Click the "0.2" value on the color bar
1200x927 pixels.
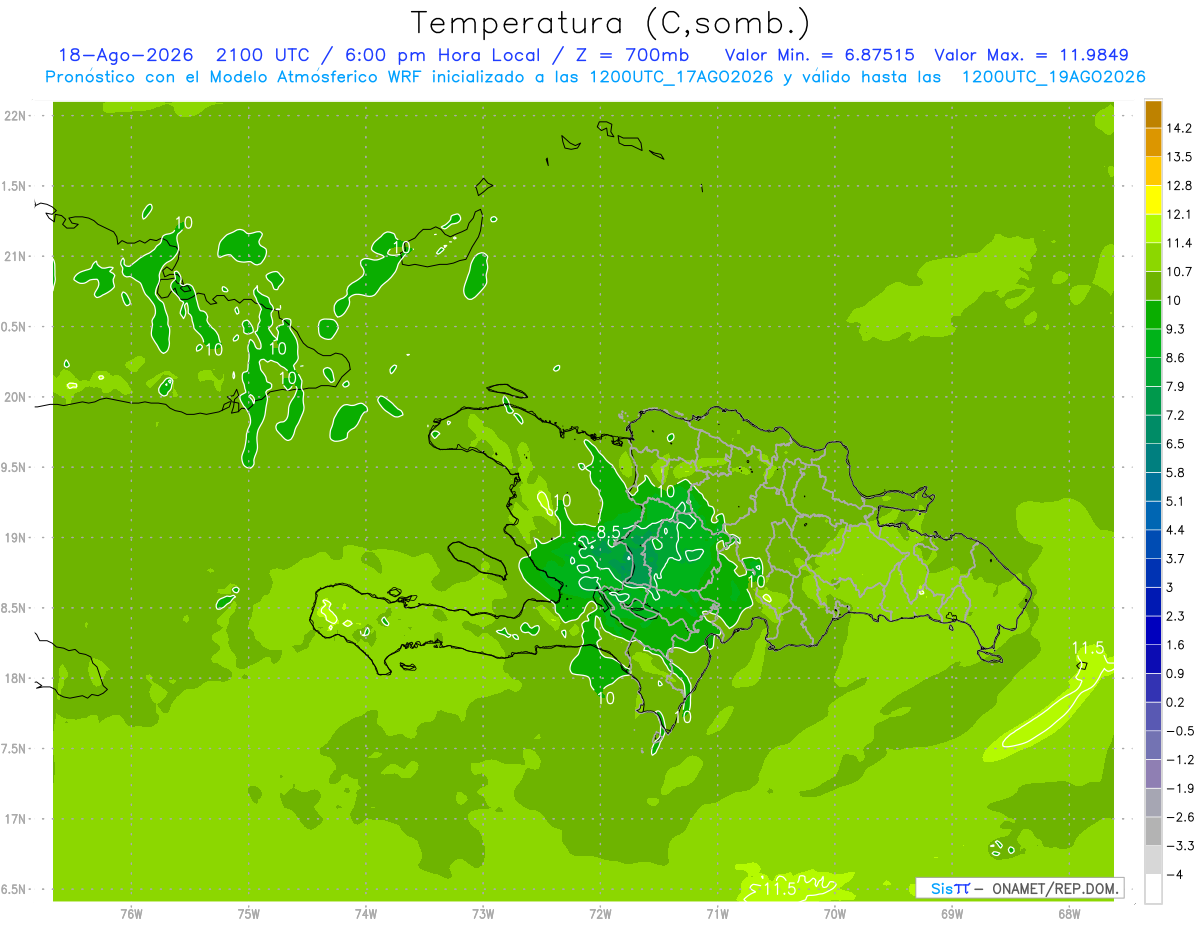pyautogui.click(x=1175, y=701)
